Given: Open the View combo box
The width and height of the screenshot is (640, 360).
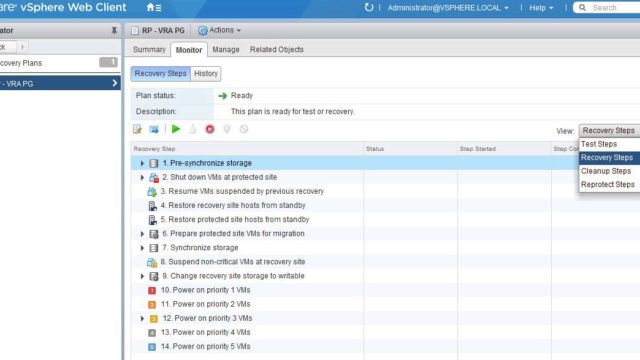Looking at the screenshot, I should (609, 131).
